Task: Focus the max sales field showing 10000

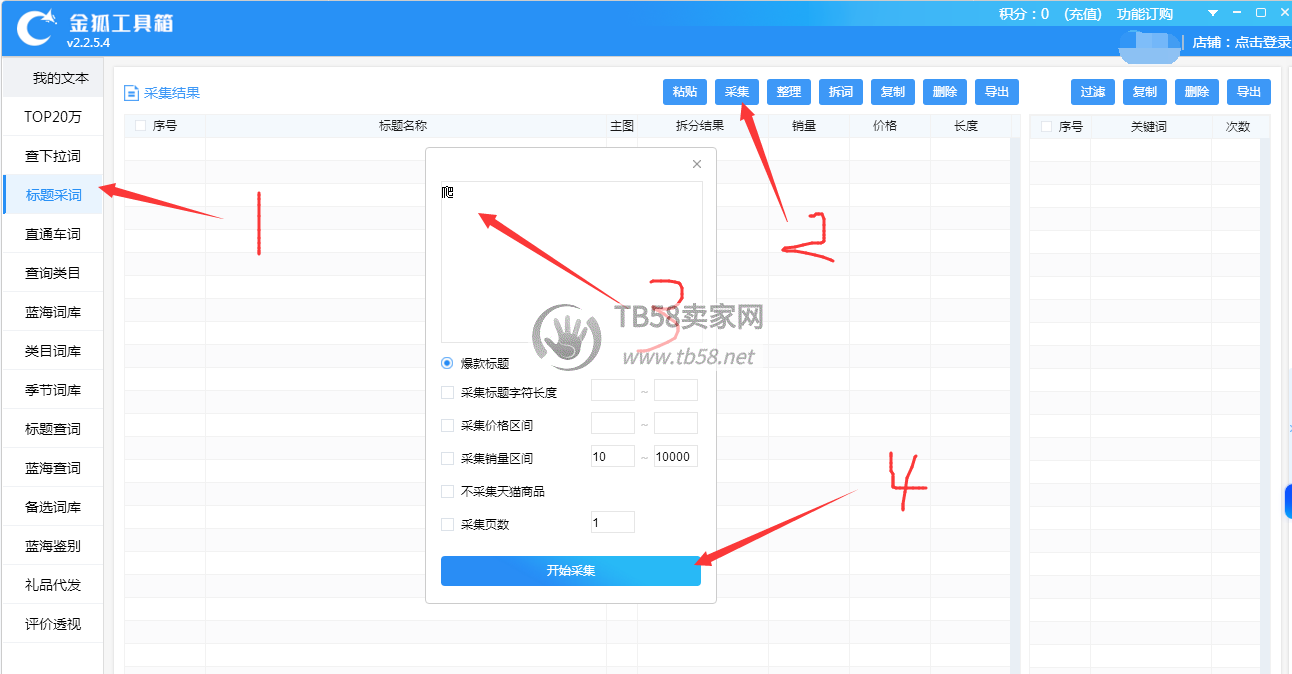Action: pyautogui.click(x=675, y=457)
